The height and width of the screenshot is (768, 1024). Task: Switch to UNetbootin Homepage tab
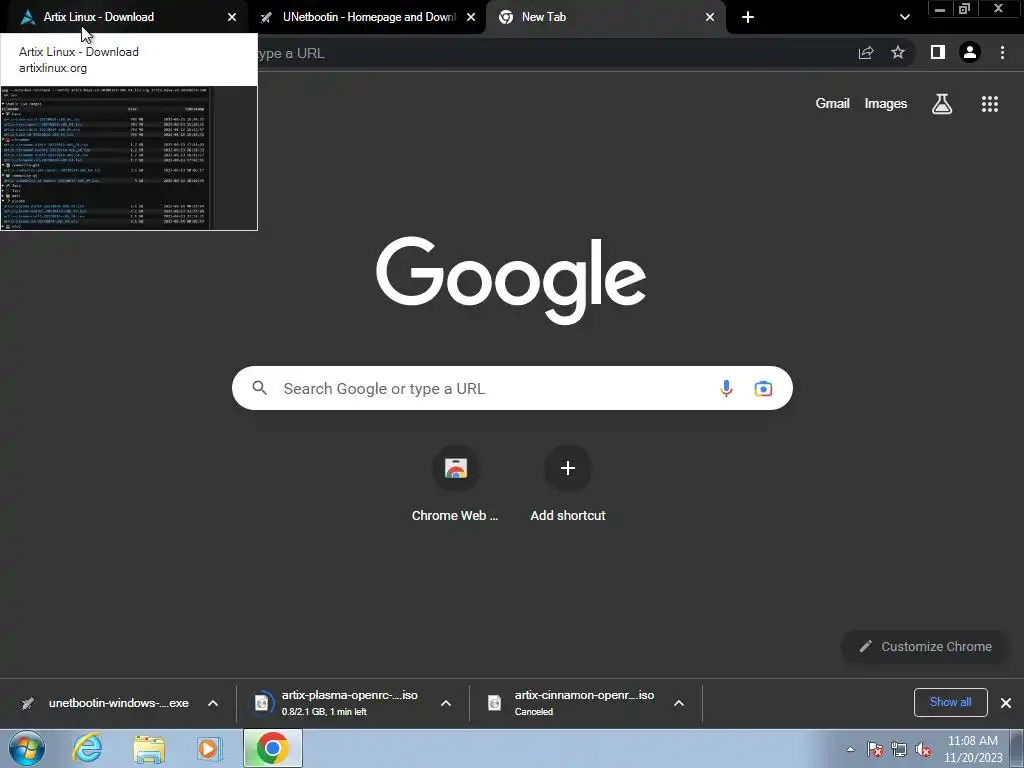click(368, 17)
